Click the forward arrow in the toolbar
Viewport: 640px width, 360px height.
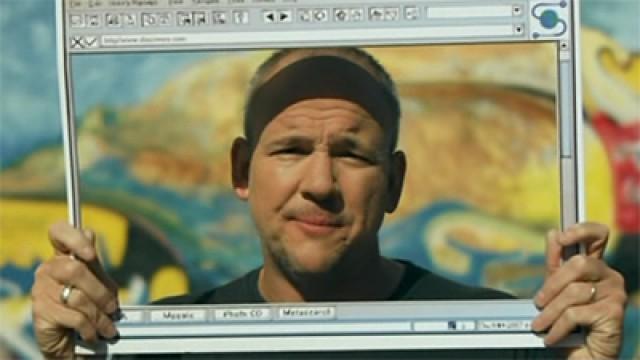click(x=284, y=17)
